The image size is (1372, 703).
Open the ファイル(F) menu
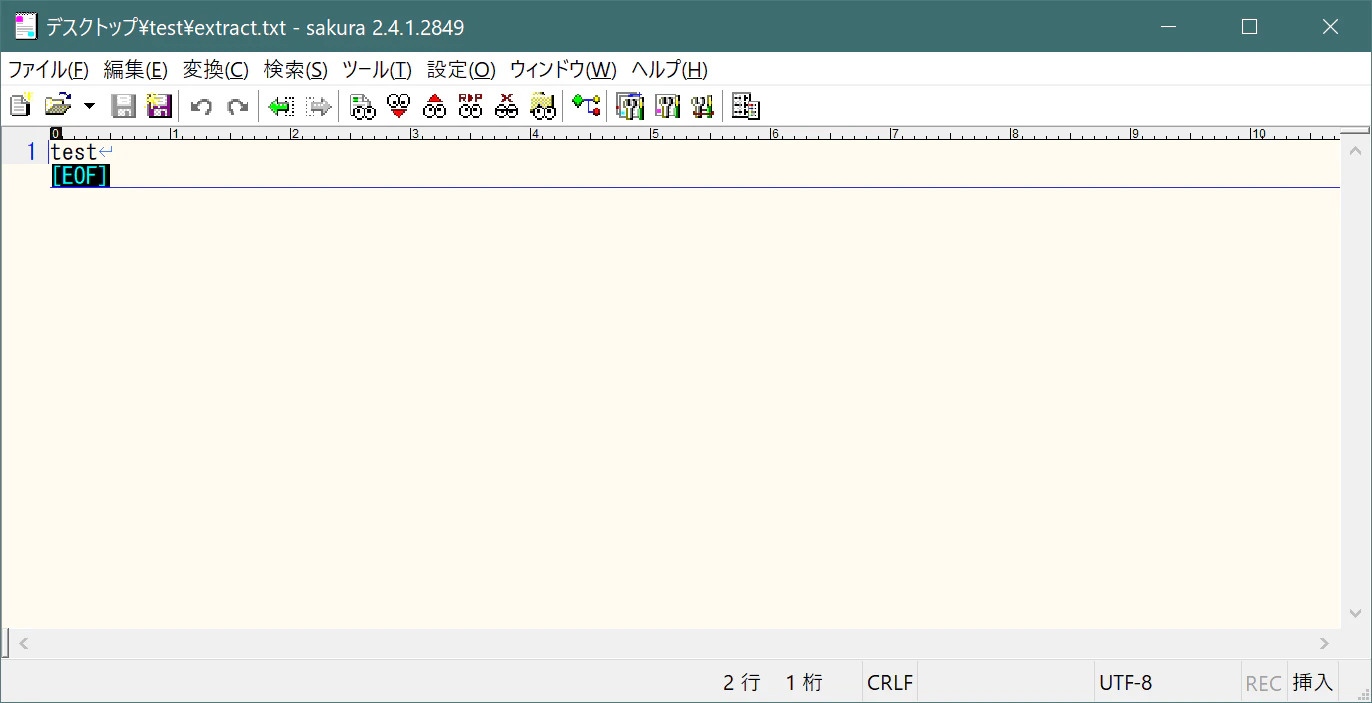pos(48,70)
